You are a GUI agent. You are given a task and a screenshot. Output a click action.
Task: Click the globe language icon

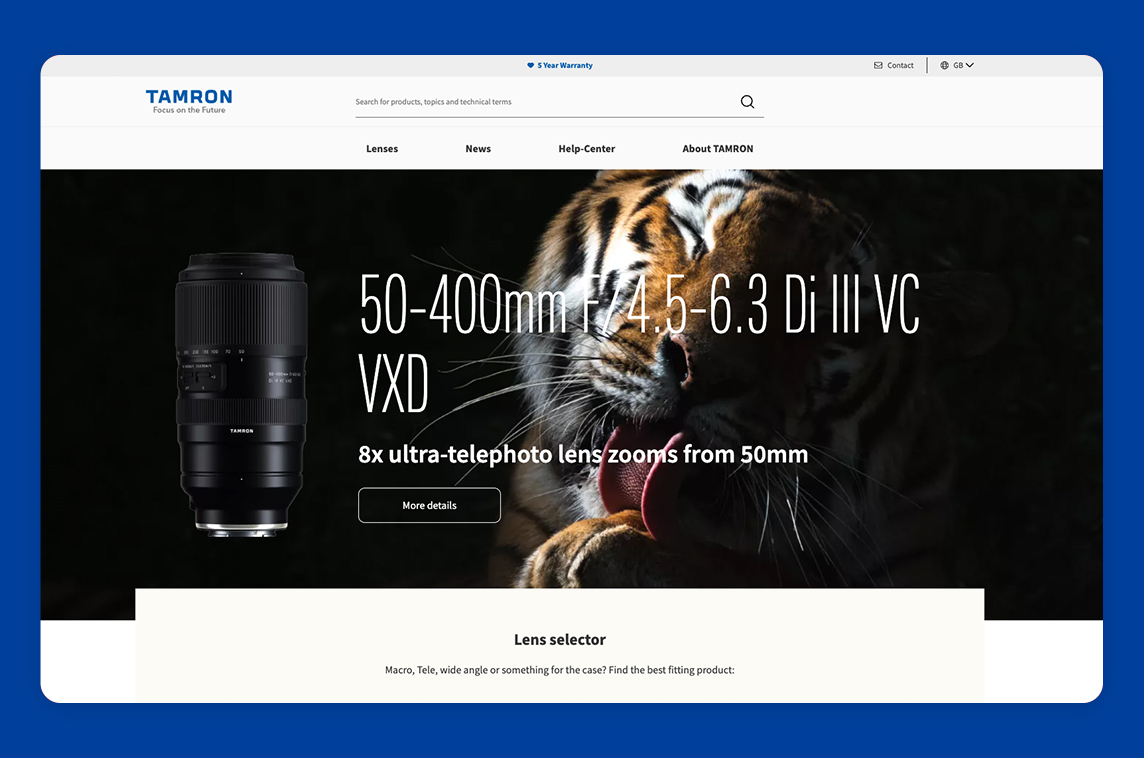[x=944, y=65]
